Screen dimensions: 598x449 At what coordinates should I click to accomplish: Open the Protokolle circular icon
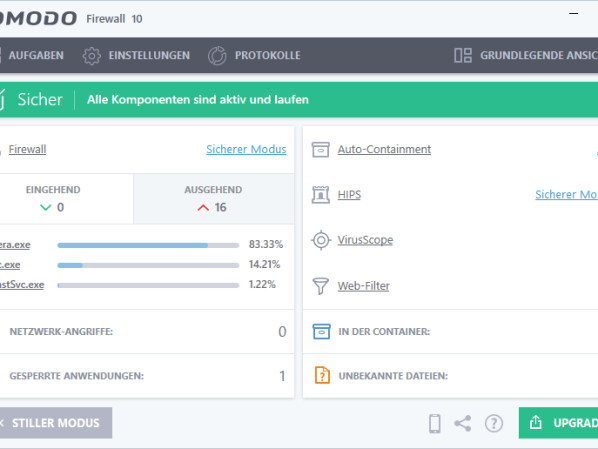click(217, 56)
